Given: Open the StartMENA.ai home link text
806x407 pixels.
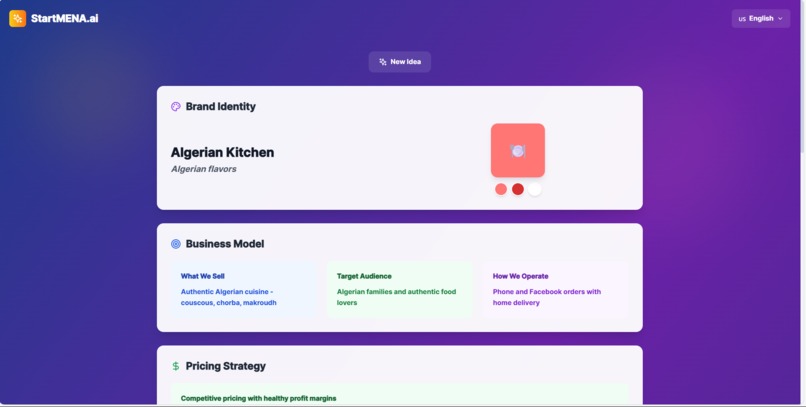Looking at the screenshot, I should pos(64,18).
